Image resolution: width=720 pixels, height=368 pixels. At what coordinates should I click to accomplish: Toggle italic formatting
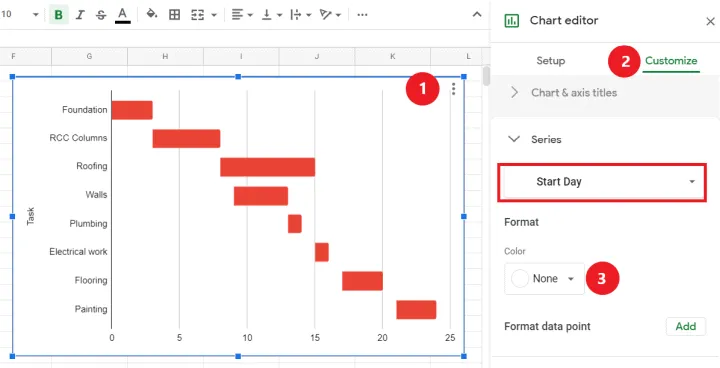[80, 15]
